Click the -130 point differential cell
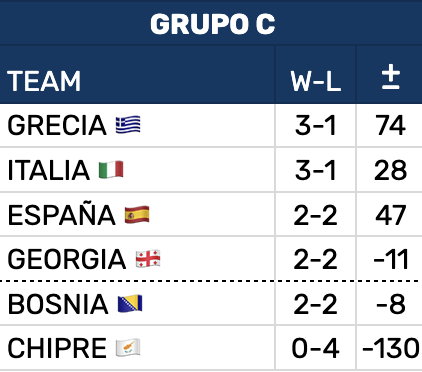This screenshot has width=422, height=372. pyautogui.click(x=390, y=348)
